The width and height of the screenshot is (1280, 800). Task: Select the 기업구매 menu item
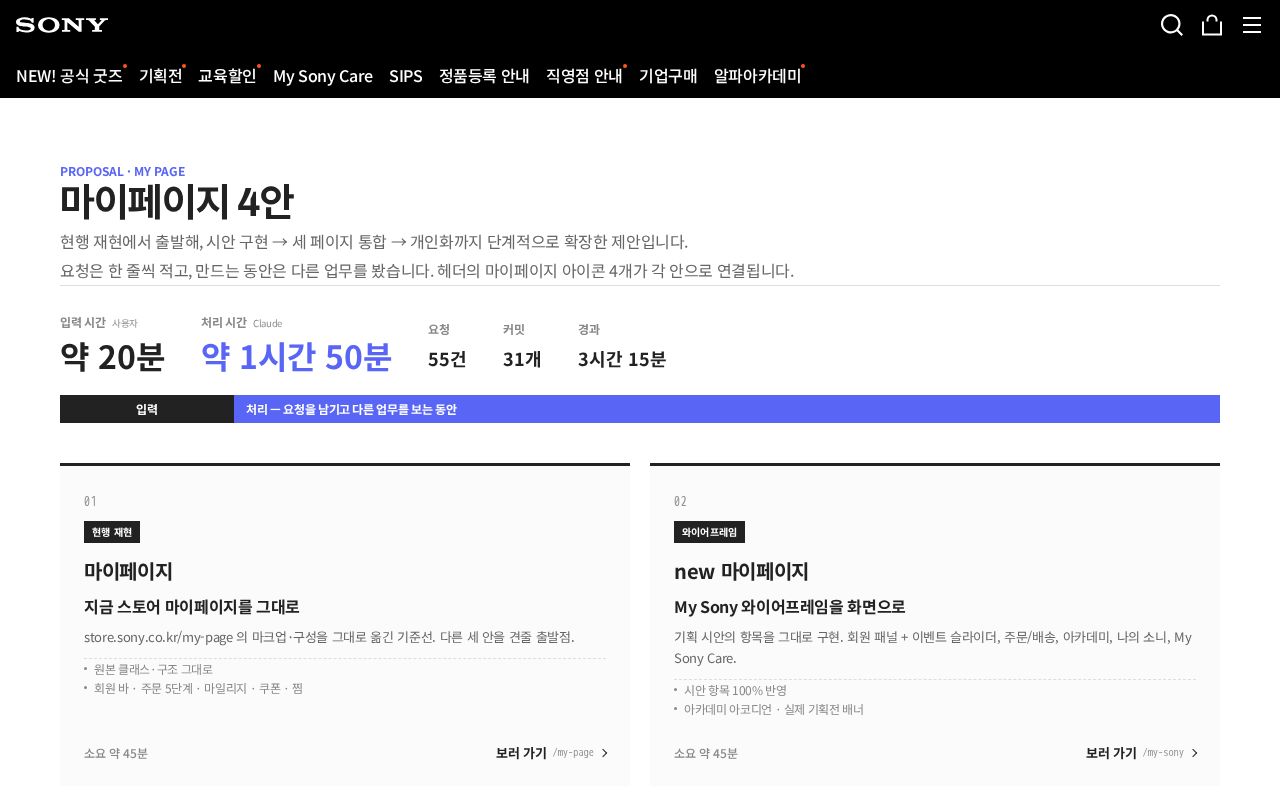[x=668, y=75]
